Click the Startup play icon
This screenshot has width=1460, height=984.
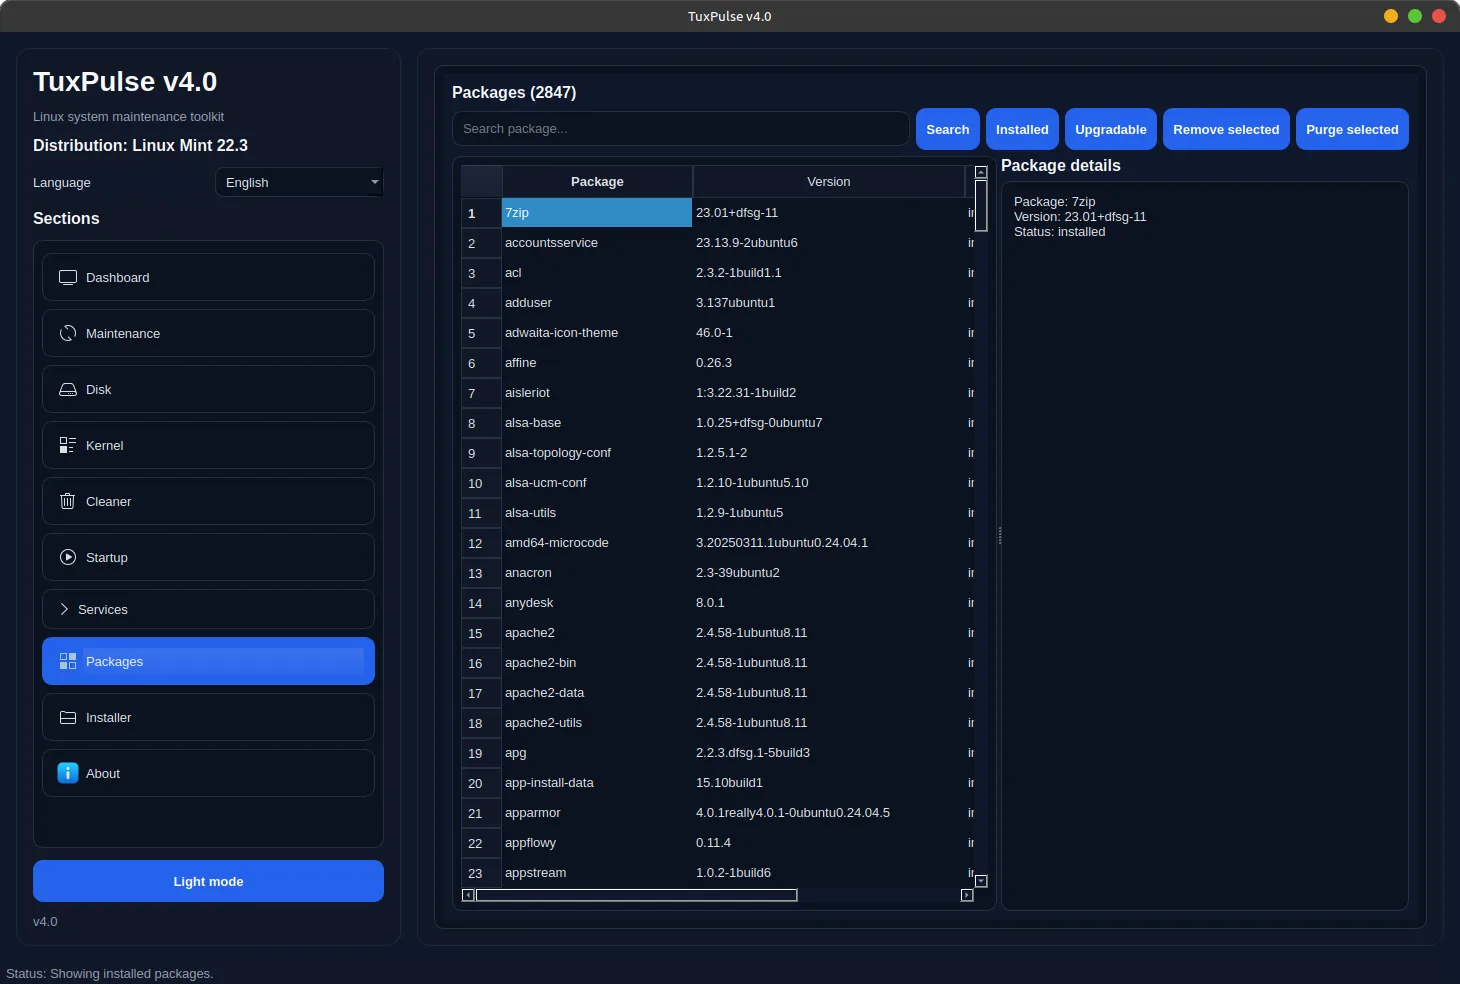(x=68, y=557)
